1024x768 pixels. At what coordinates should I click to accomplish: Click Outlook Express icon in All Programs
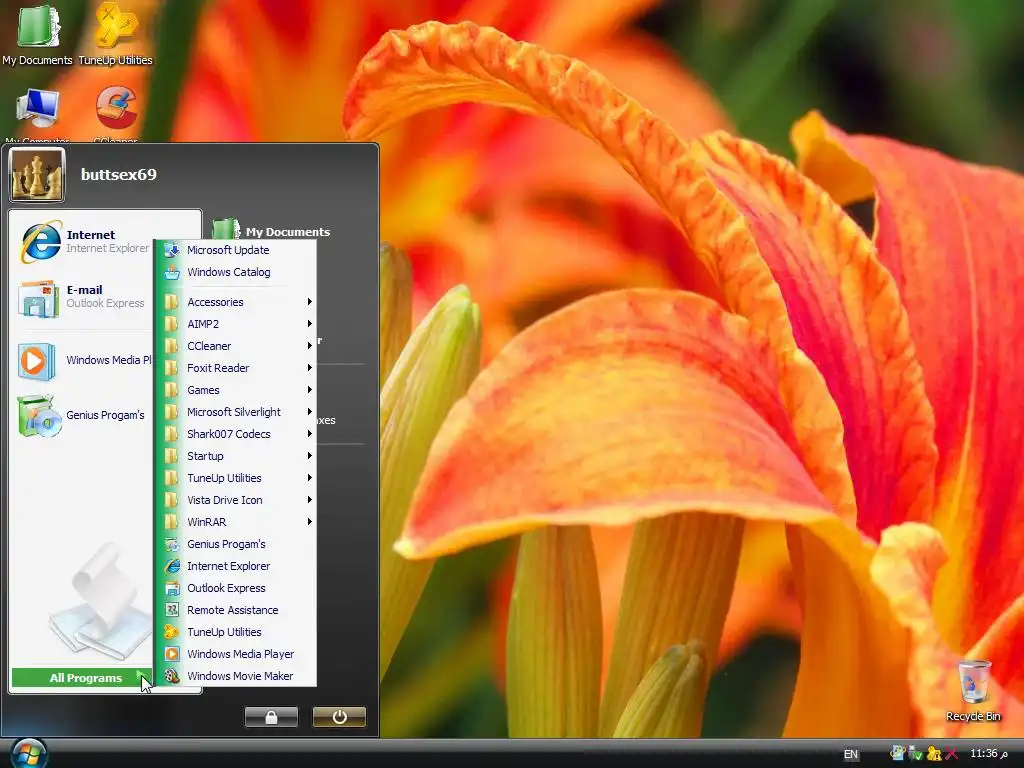(x=172, y=588)
